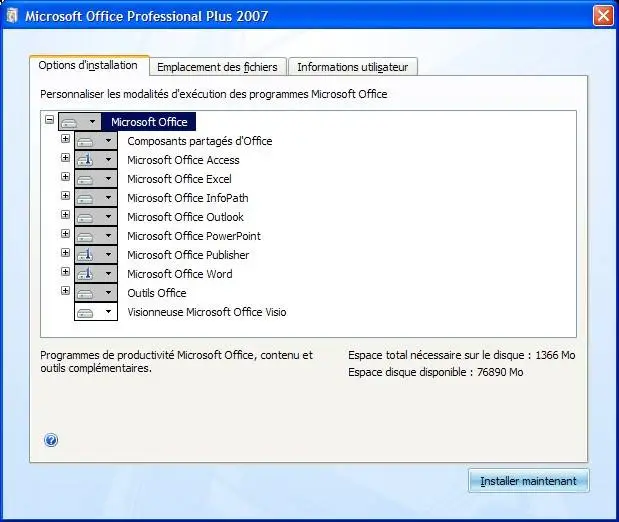Select the Microsoft Office tree label

(x=149, y=122)
